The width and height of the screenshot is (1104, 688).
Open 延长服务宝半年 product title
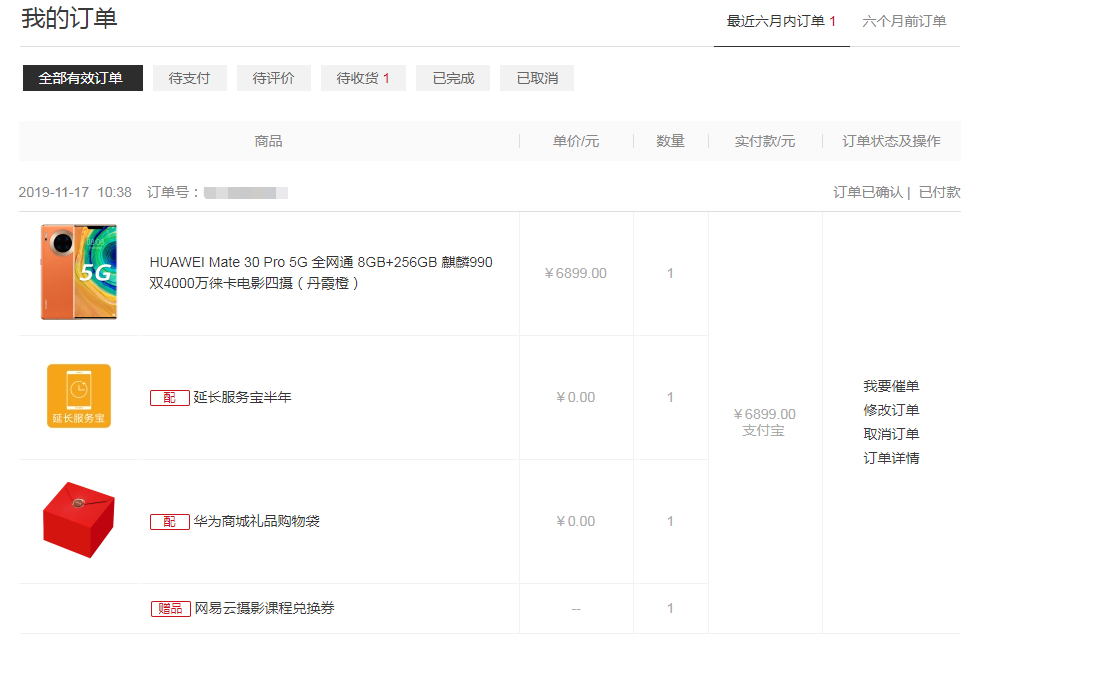point(242,397)
